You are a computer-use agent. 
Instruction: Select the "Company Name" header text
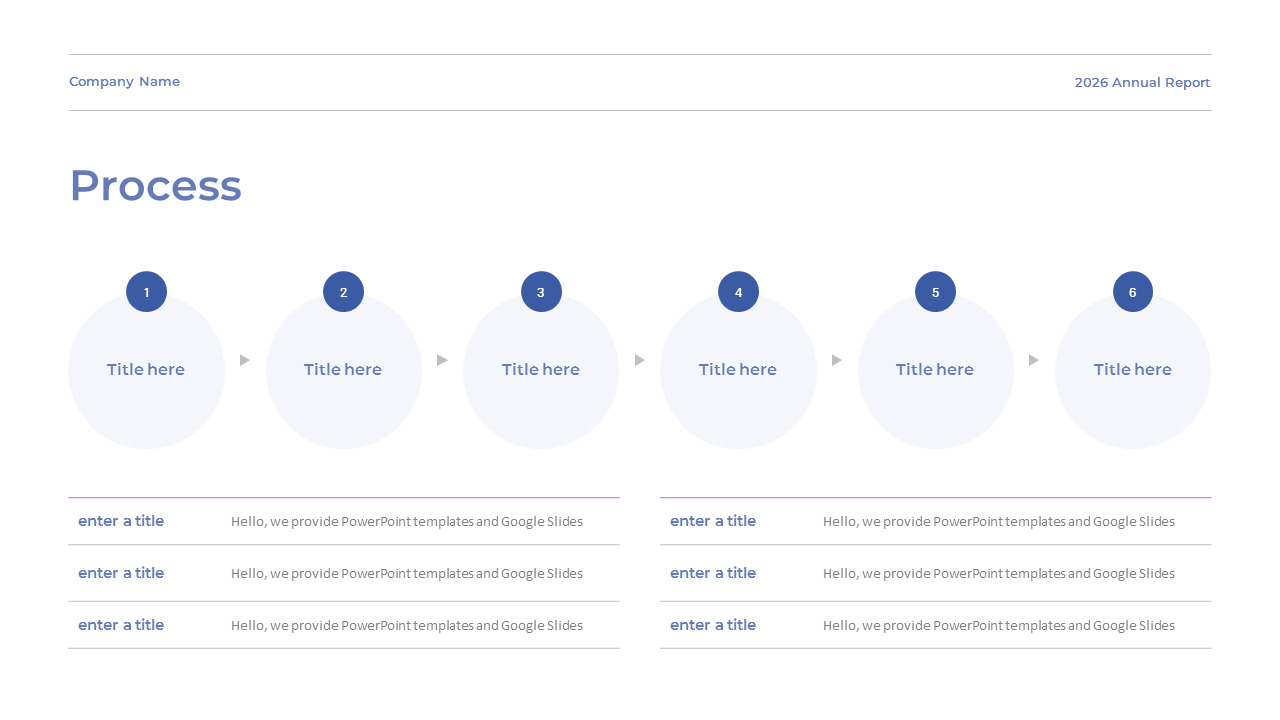tap(124, 82)
